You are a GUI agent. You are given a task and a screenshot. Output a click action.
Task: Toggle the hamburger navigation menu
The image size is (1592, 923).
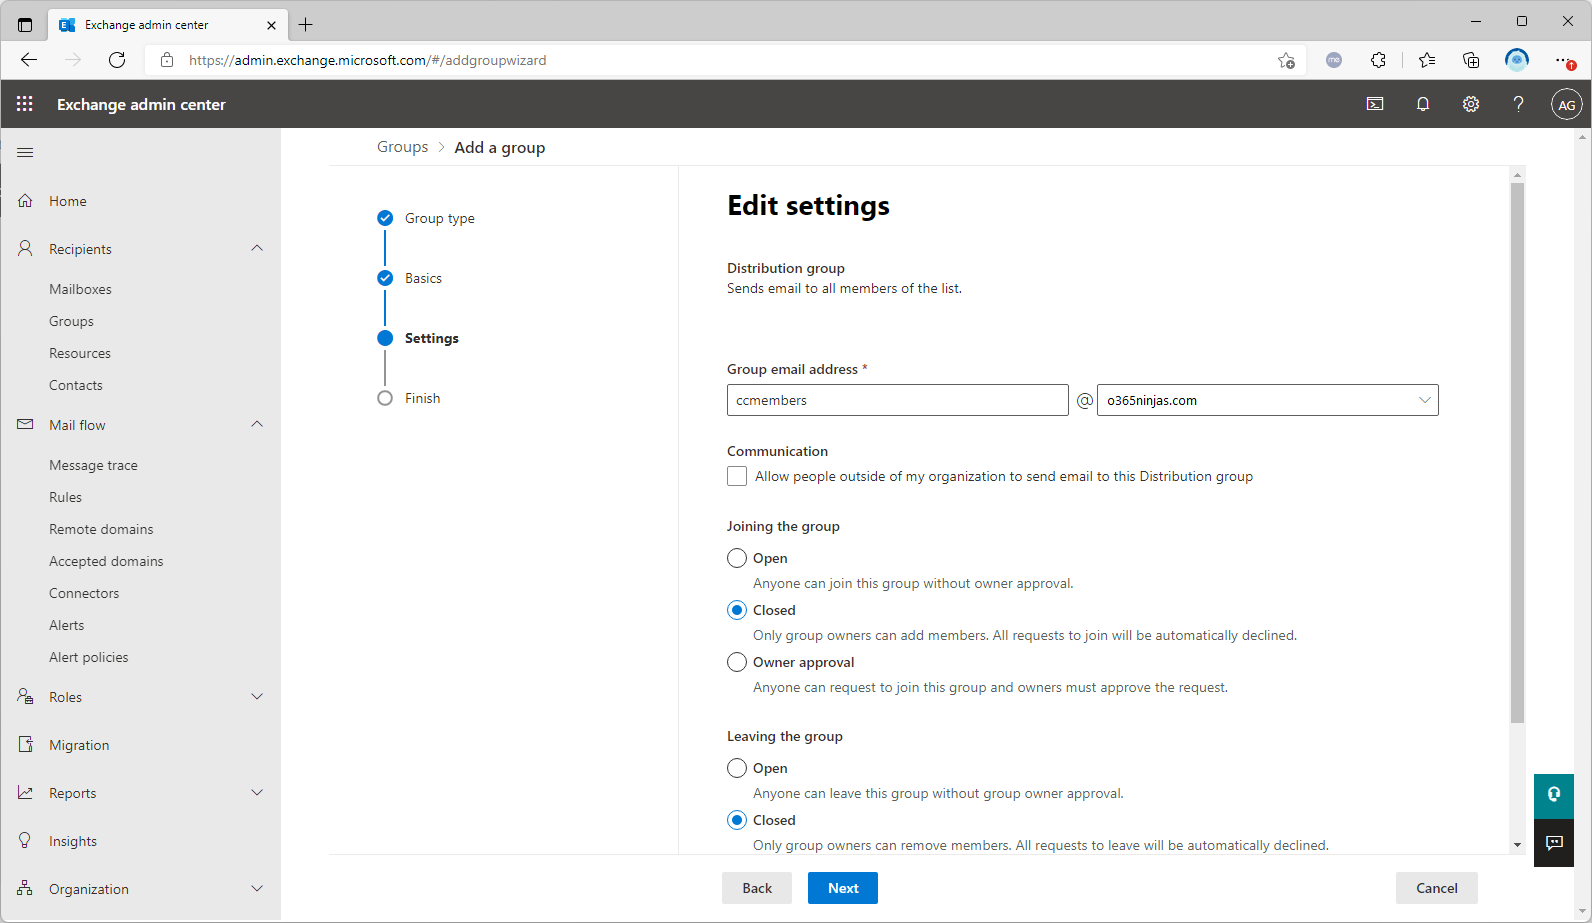[x=25, y=152]
